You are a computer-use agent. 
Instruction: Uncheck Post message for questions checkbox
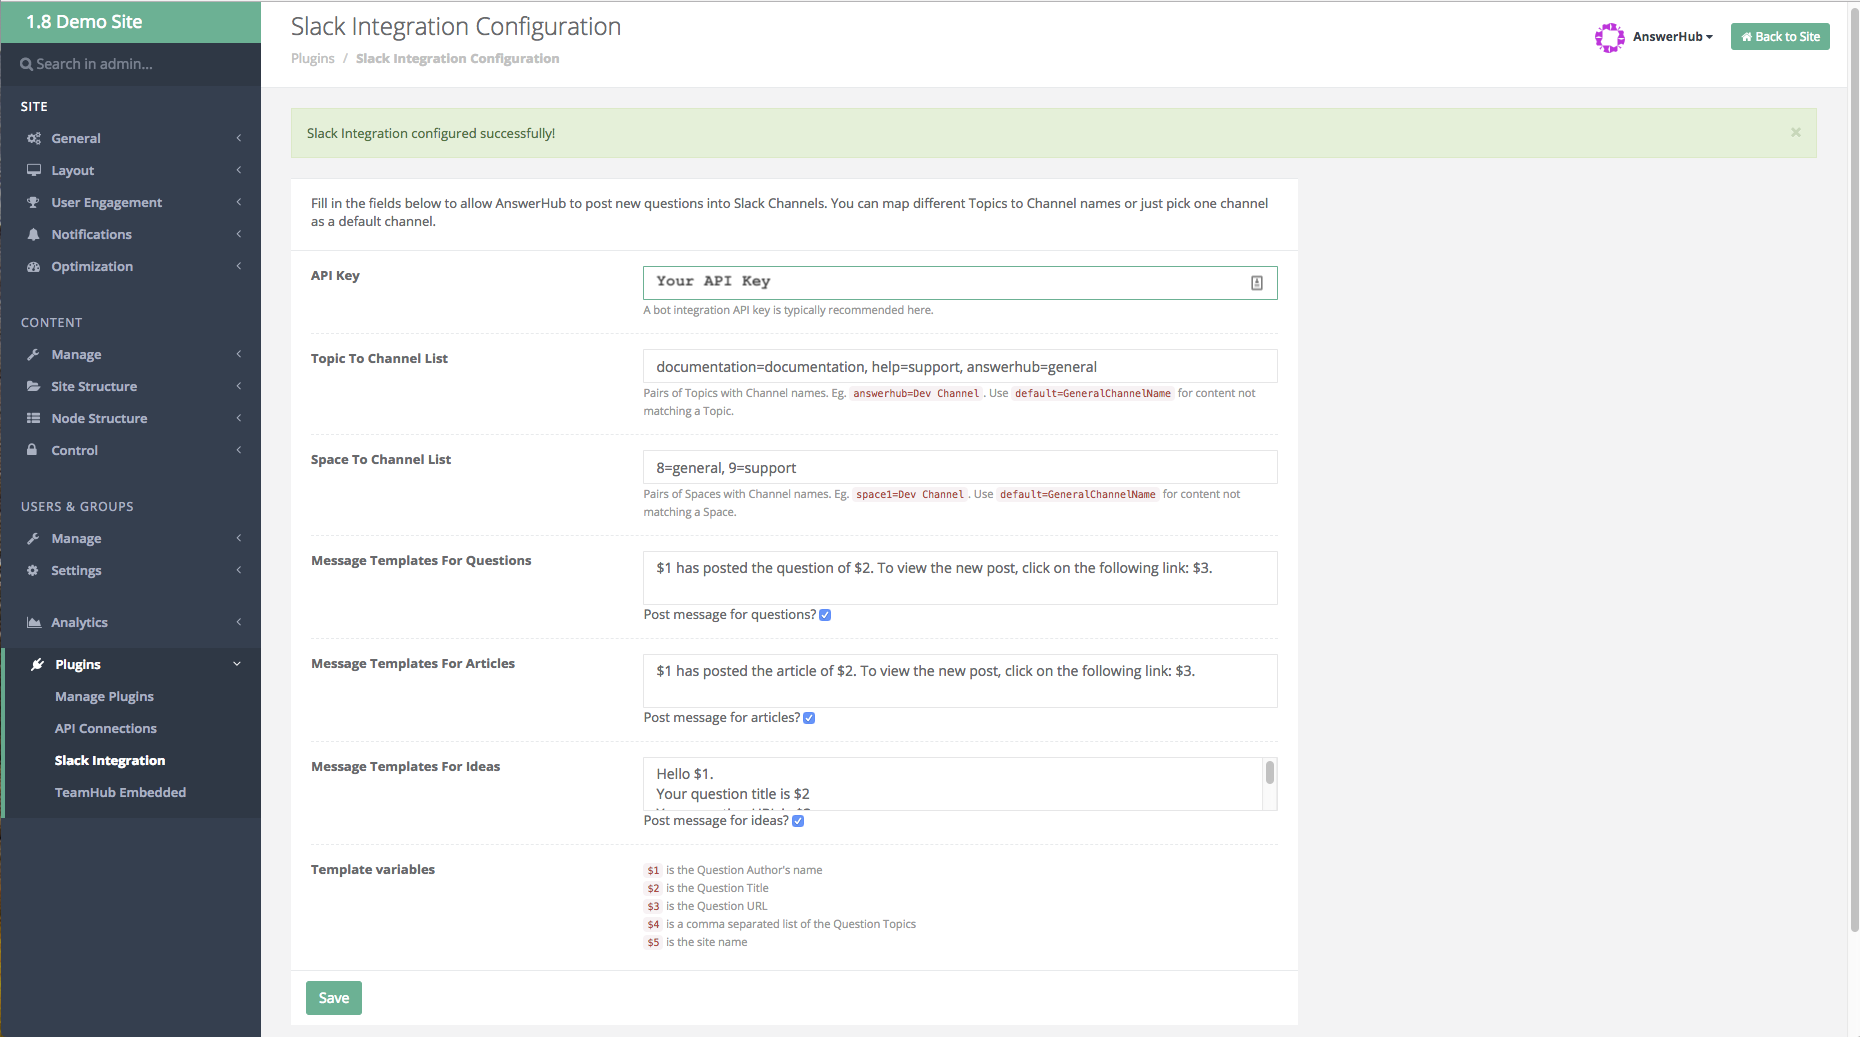click(x=825, y=615)
